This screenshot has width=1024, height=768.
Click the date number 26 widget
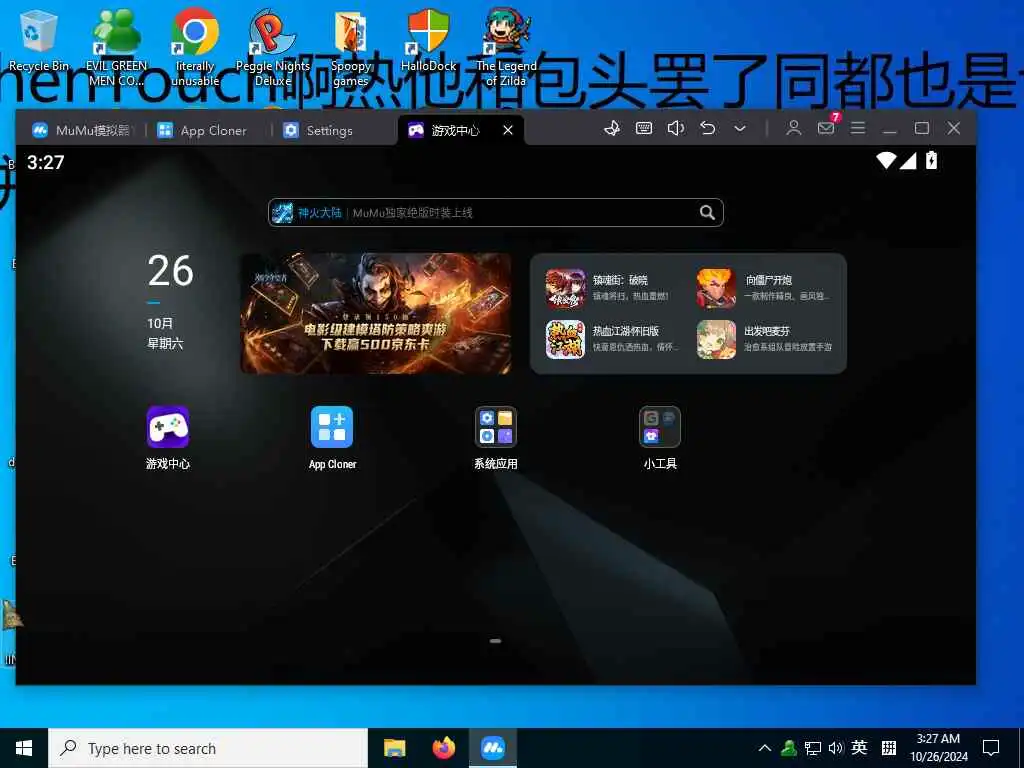170,270
